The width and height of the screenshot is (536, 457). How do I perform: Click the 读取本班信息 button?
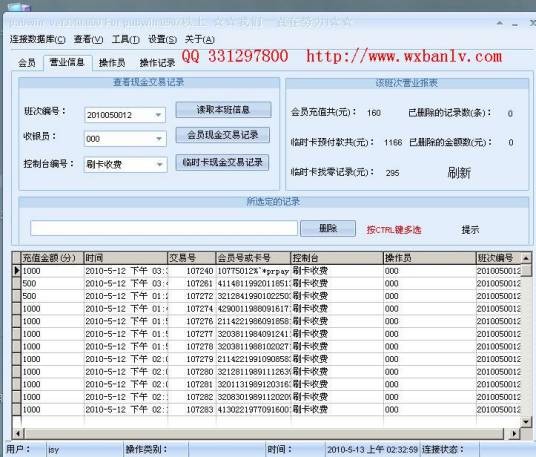pos(223,110)
